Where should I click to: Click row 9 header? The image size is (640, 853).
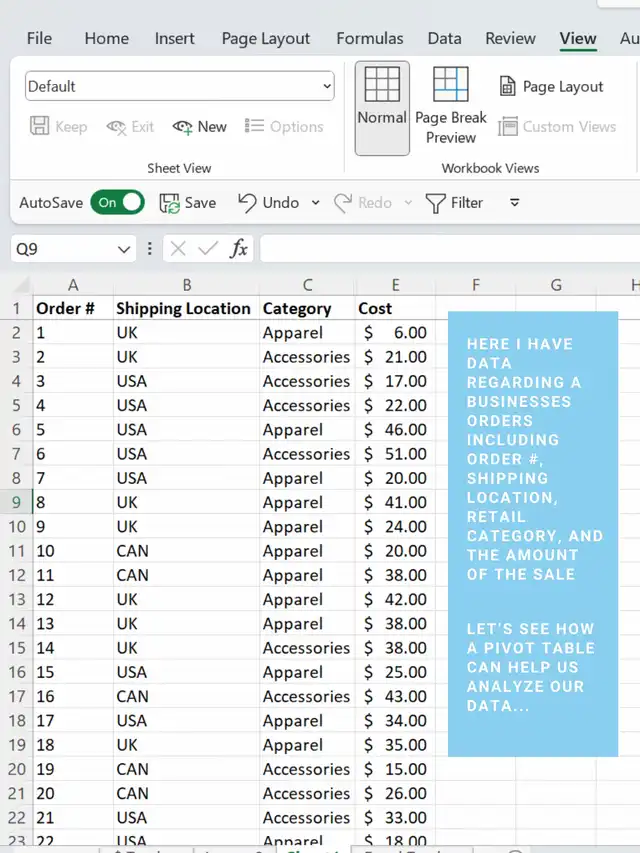click(x=17, y=503)
